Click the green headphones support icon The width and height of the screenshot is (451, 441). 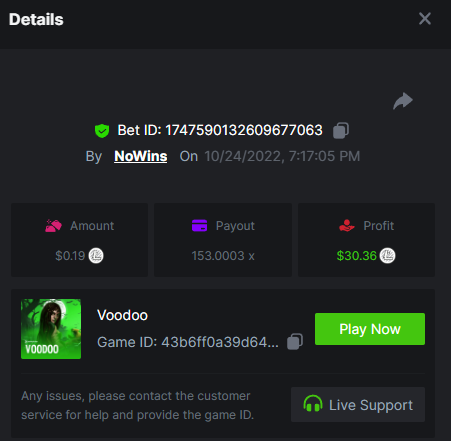tap(313, 404)
